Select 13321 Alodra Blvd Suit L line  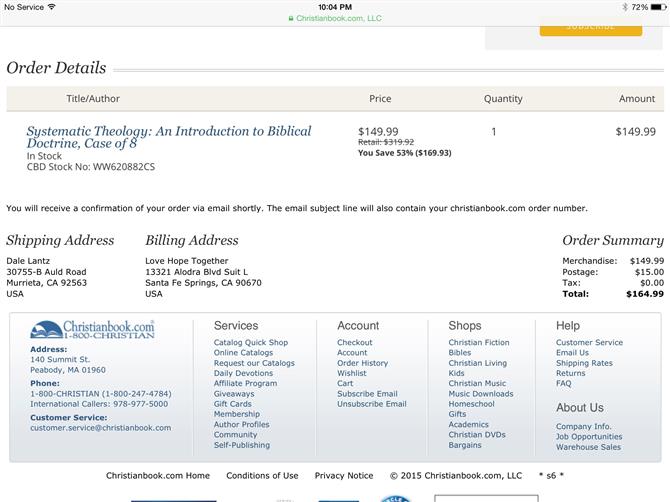click(196, 272)
